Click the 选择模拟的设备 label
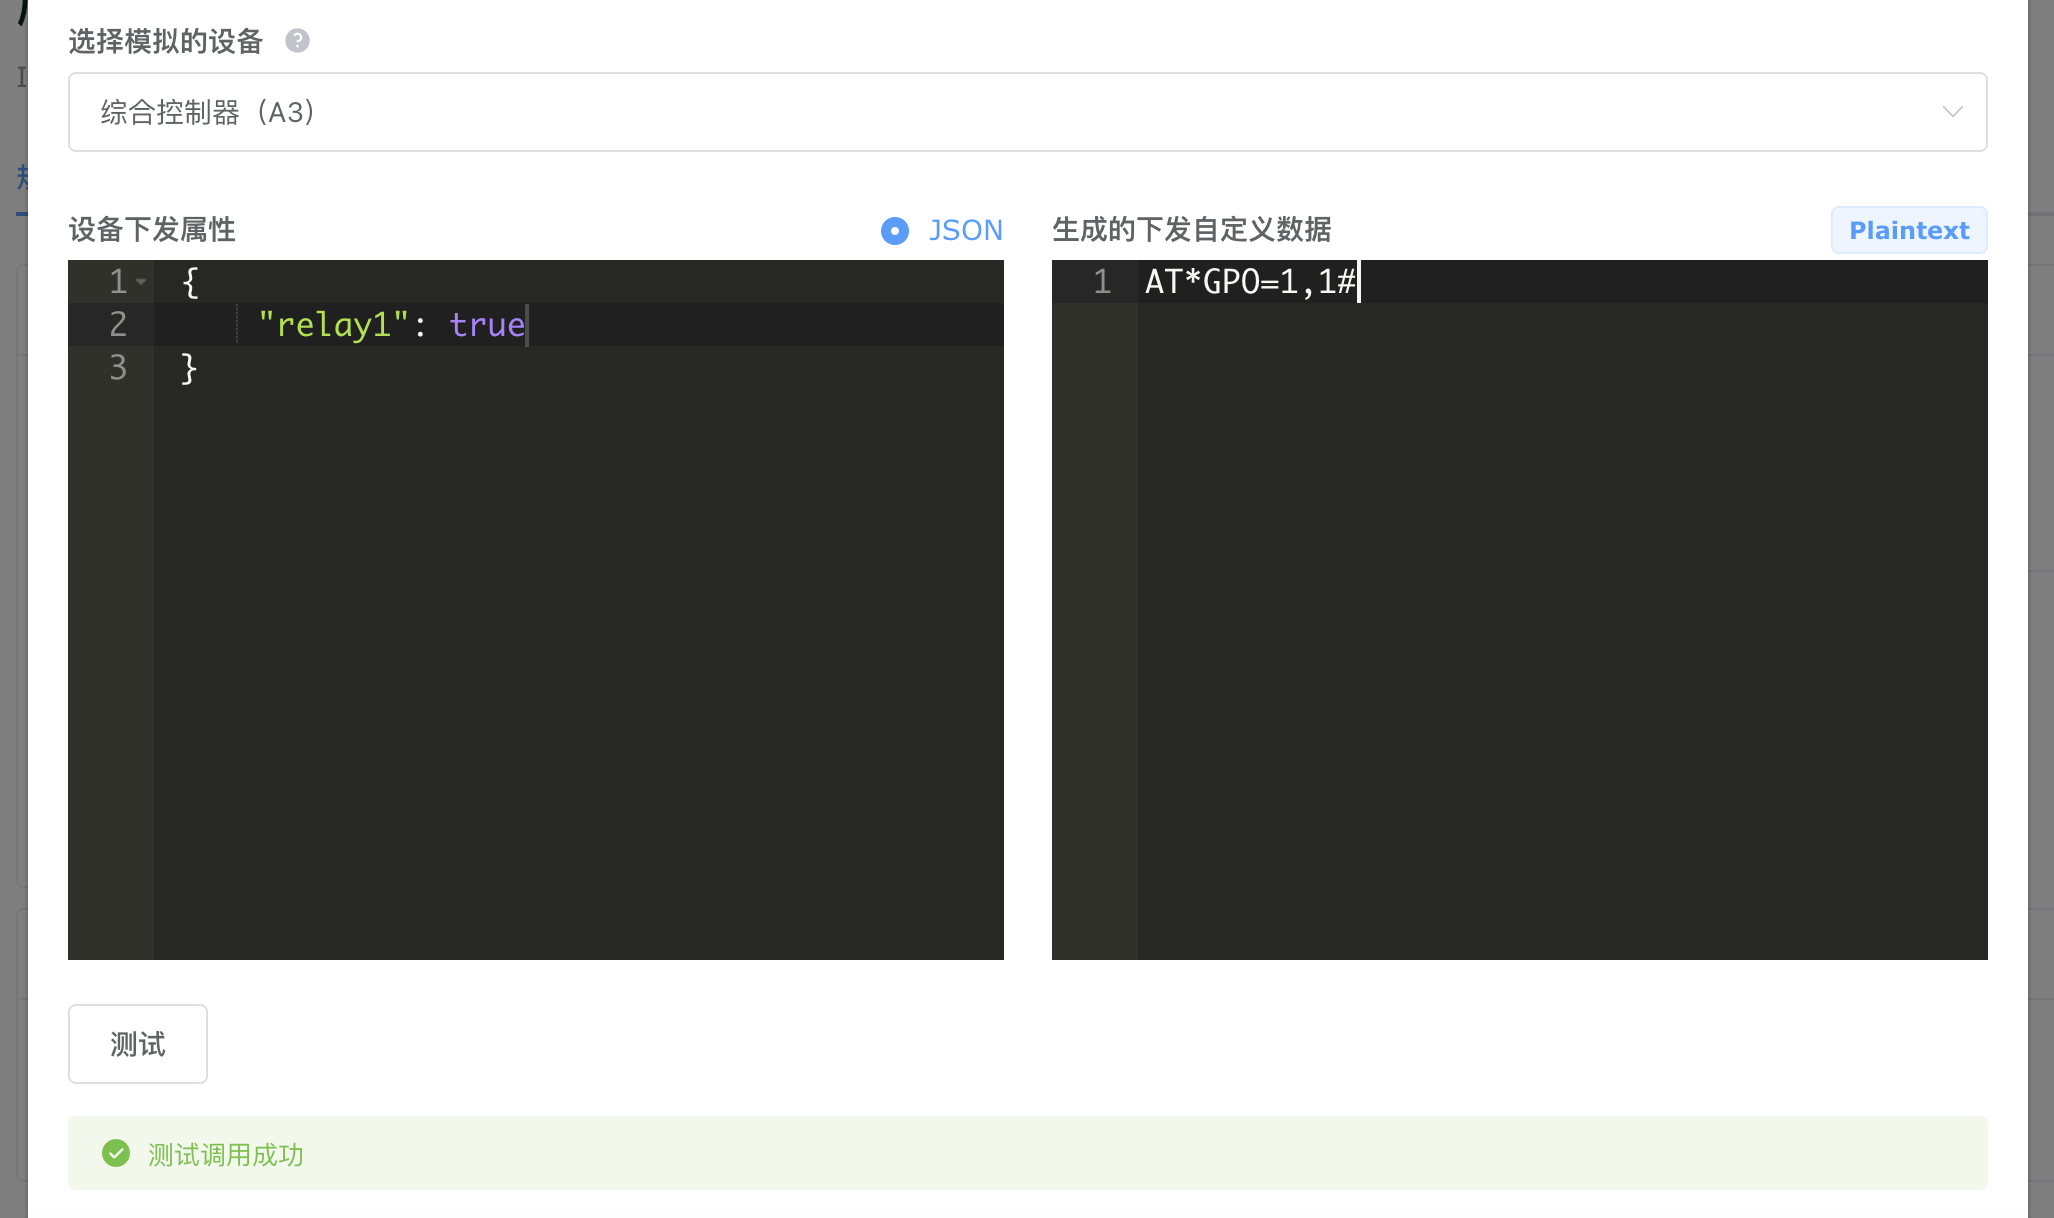This screenshot has width=2054, height=1218. pos(166,41)
